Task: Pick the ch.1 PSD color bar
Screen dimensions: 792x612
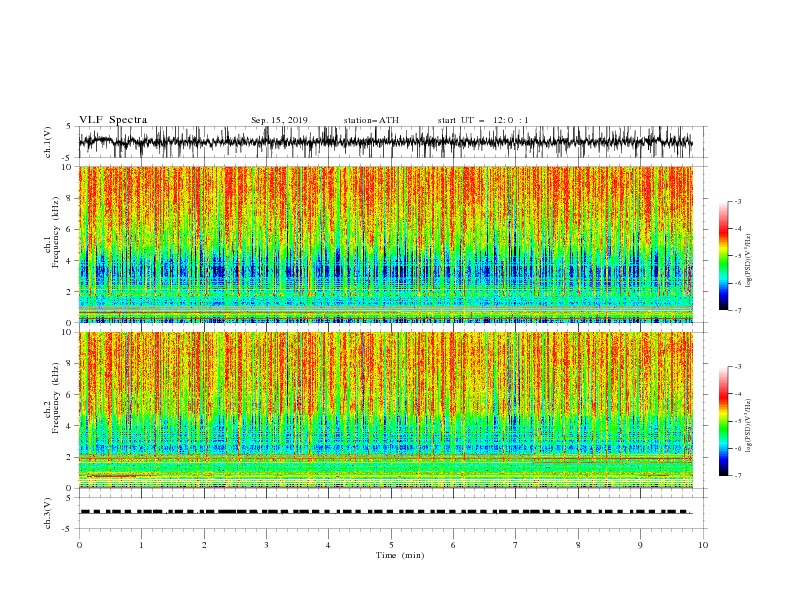Action: (723, 256)
